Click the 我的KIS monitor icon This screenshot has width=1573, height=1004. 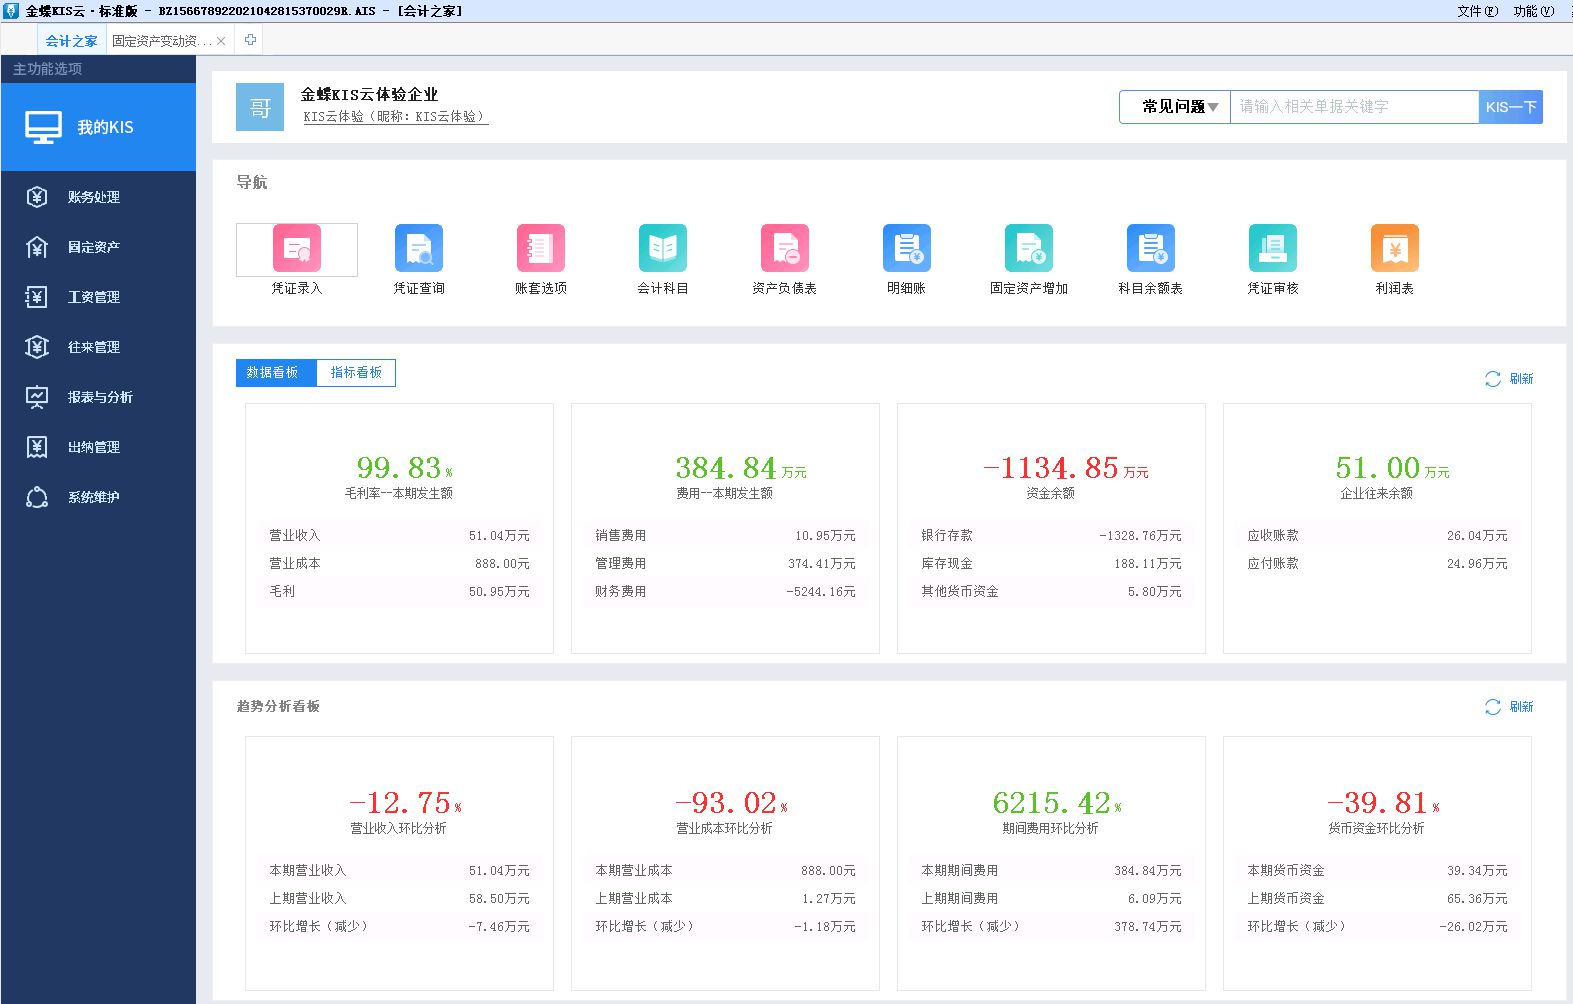click(x=43, y=128)
